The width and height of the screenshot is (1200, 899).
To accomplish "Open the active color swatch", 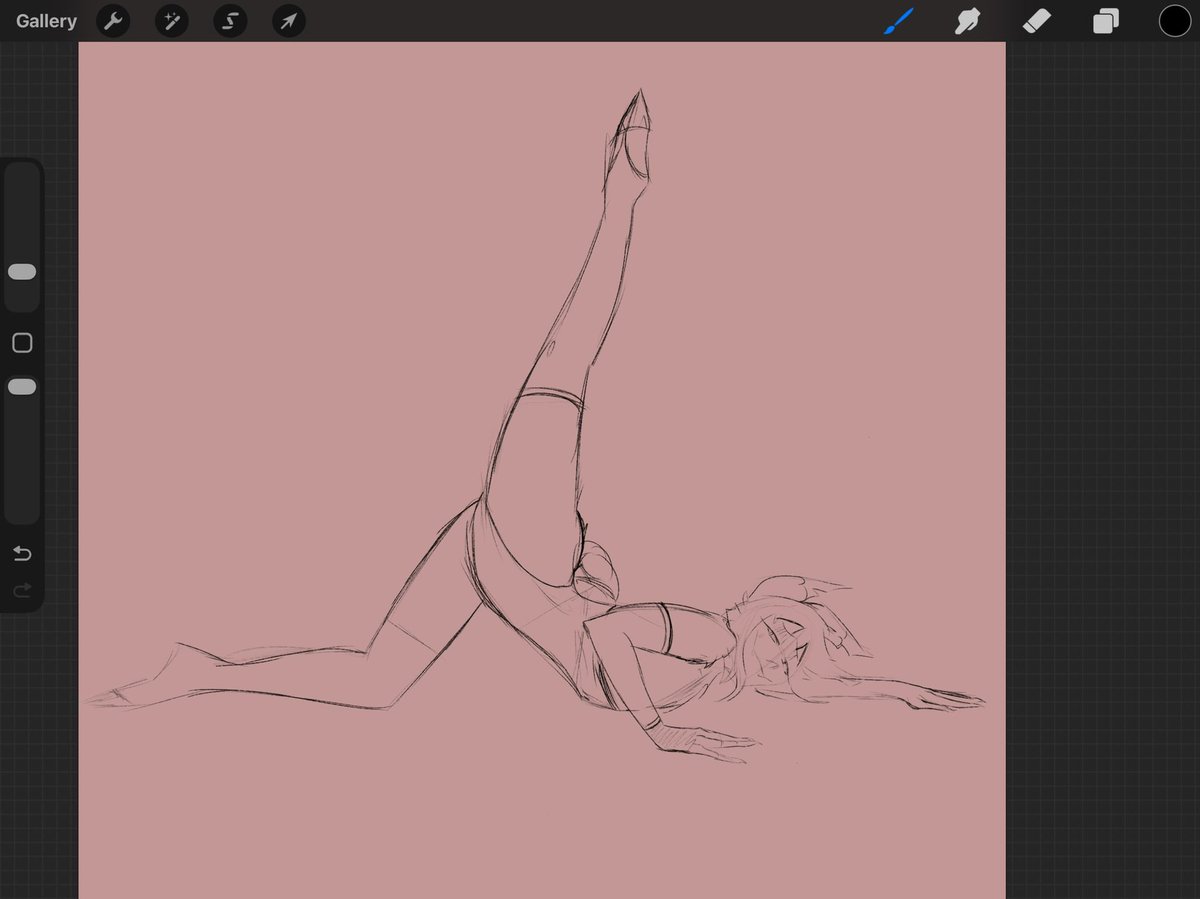I will coord(1174,20).
